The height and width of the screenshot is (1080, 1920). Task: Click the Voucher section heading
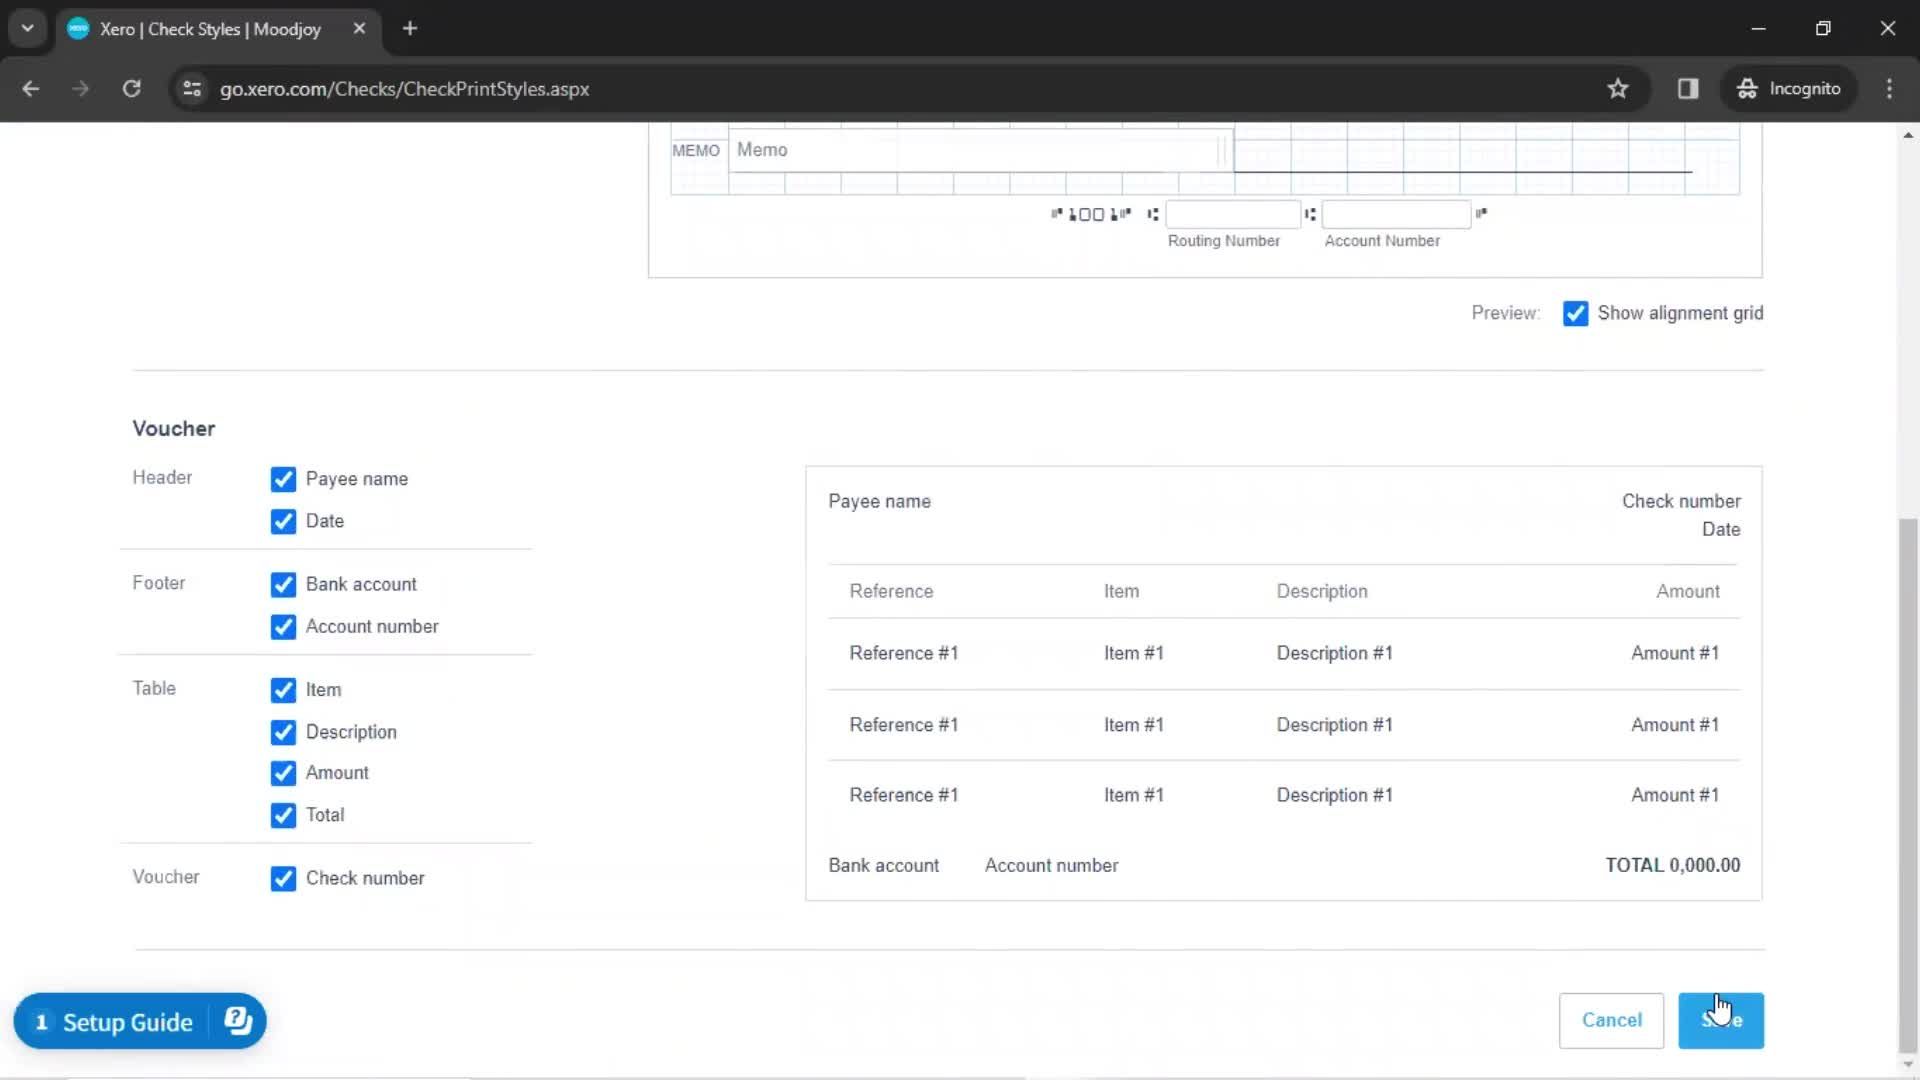tap(174, 428)
